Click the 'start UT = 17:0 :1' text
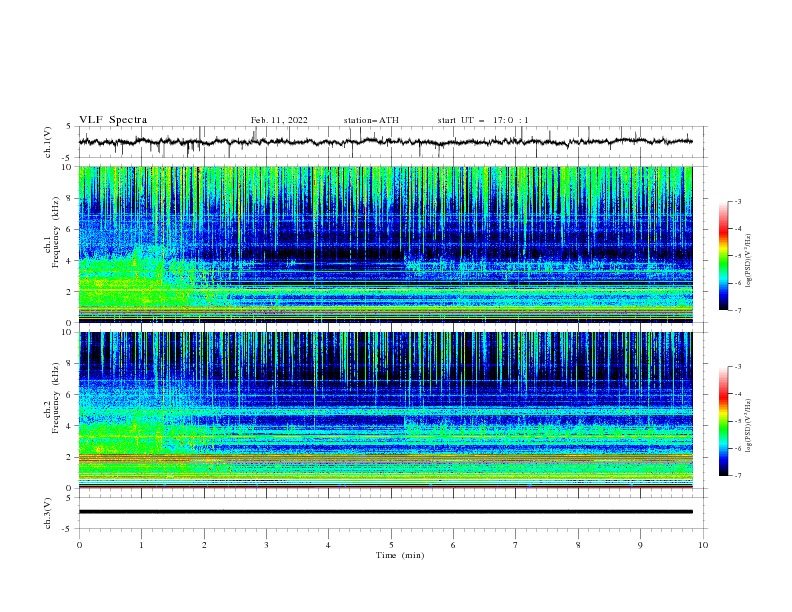The width and height of the screenshot is (792, 612). tap(483, 120)
